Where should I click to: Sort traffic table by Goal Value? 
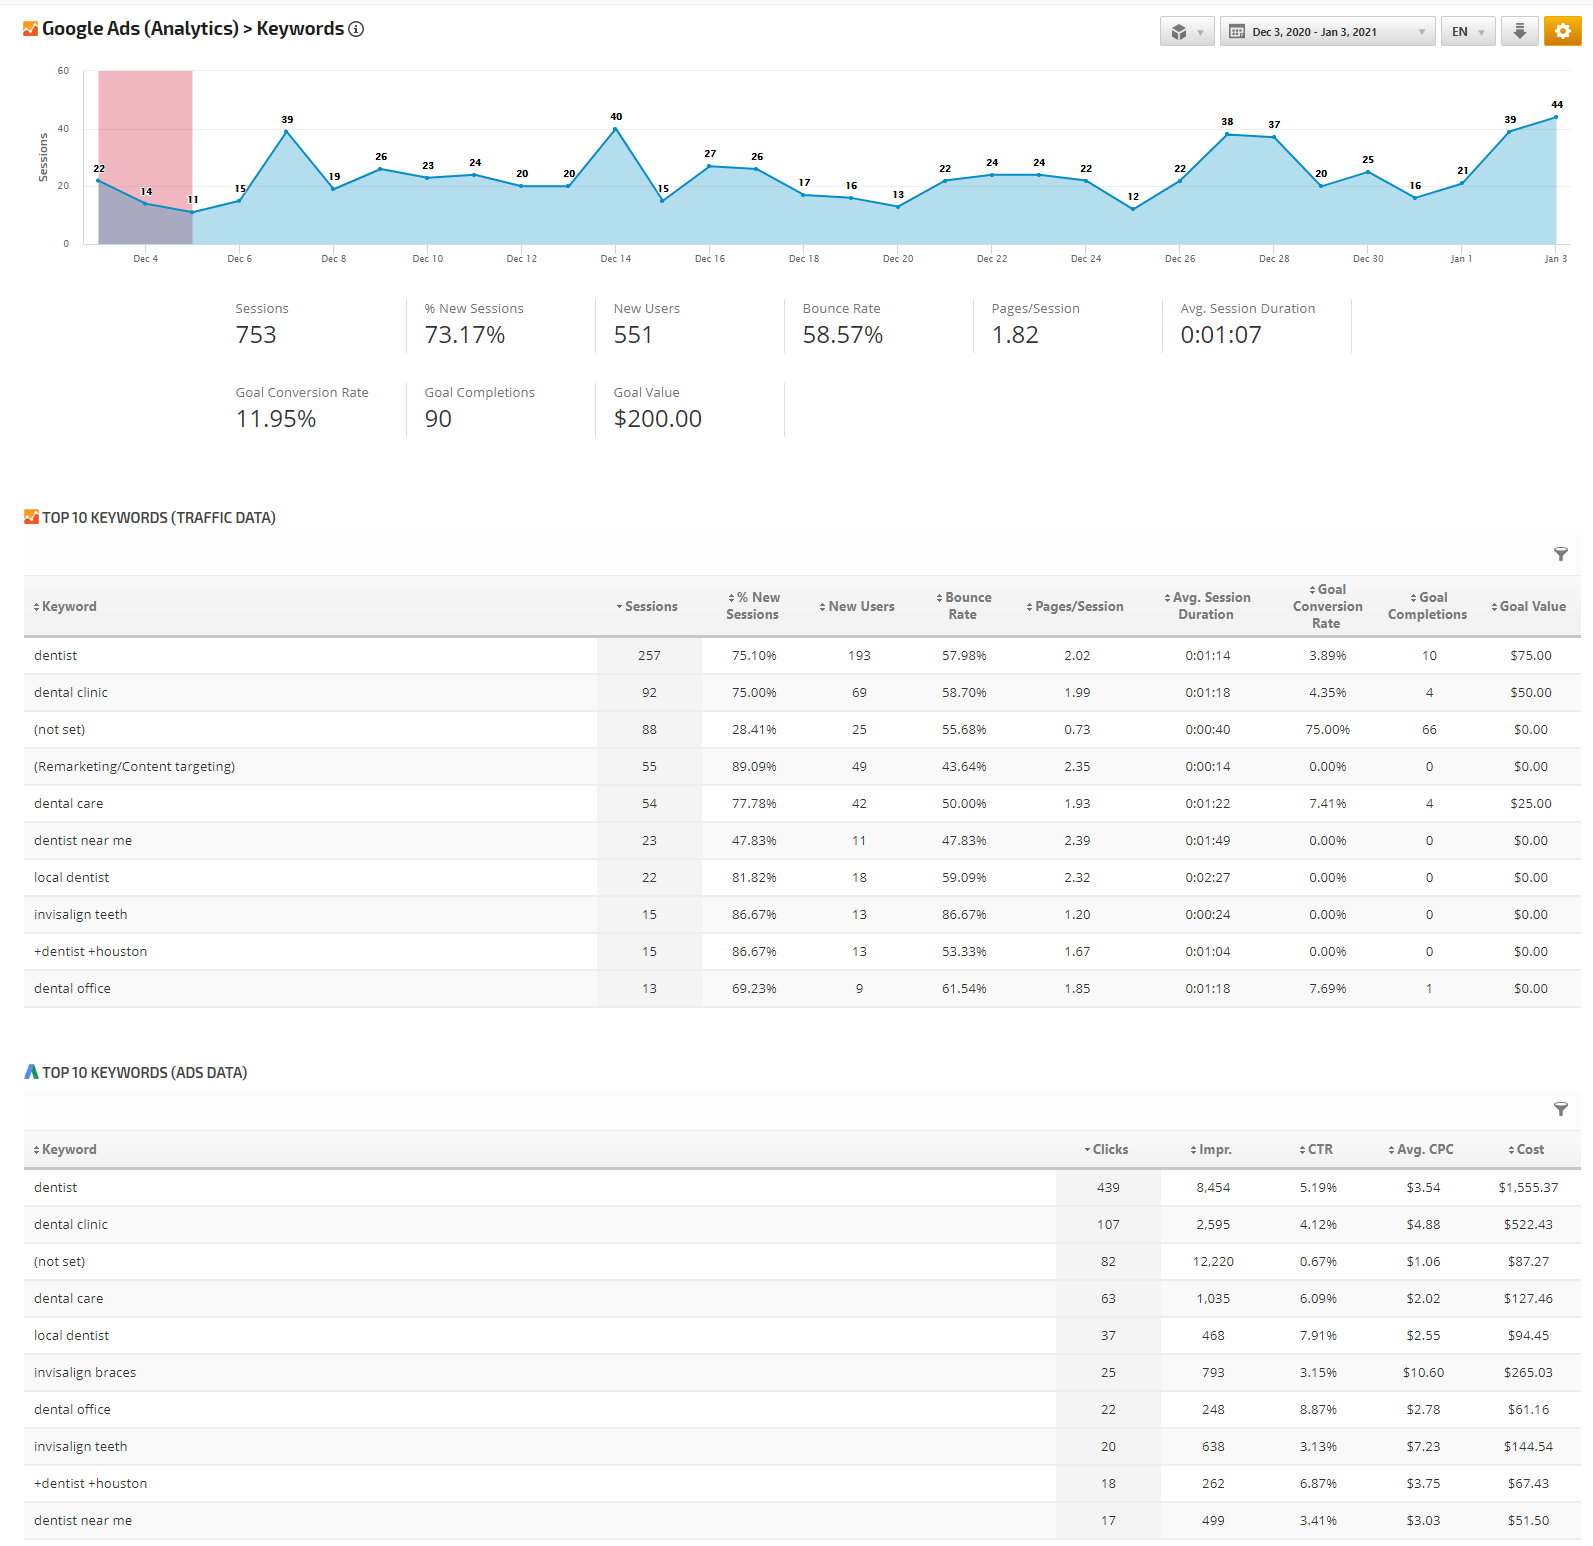pyautogui.click(x=1530, y=606)
